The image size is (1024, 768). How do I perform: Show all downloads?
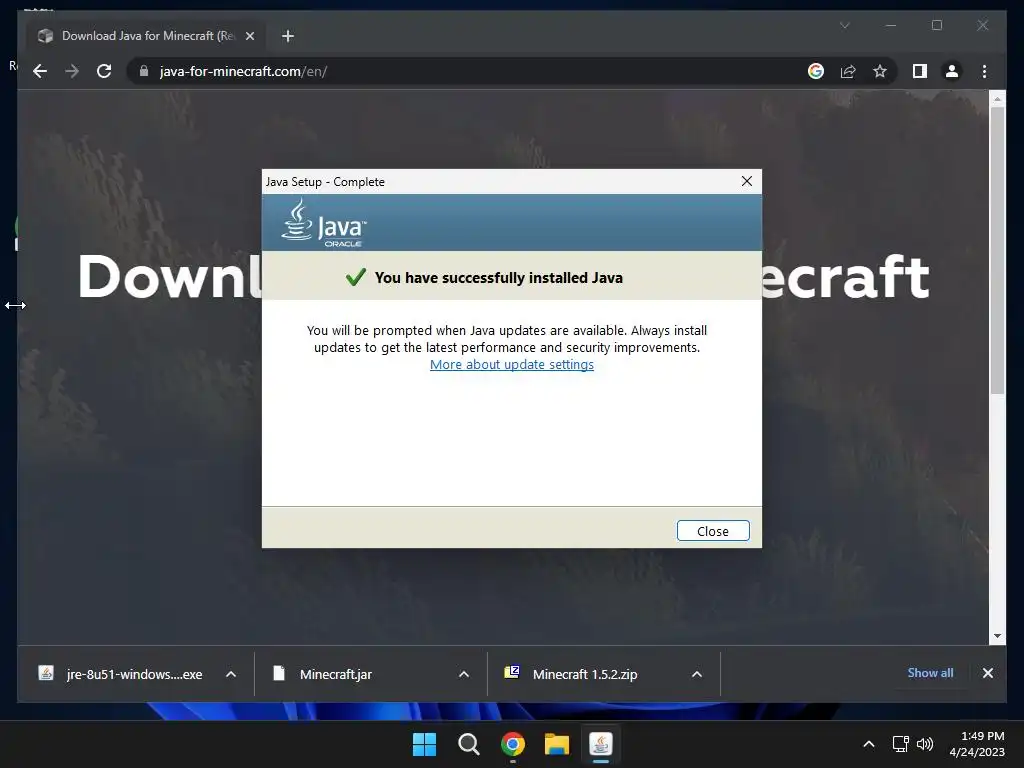[x=930, y=673]
